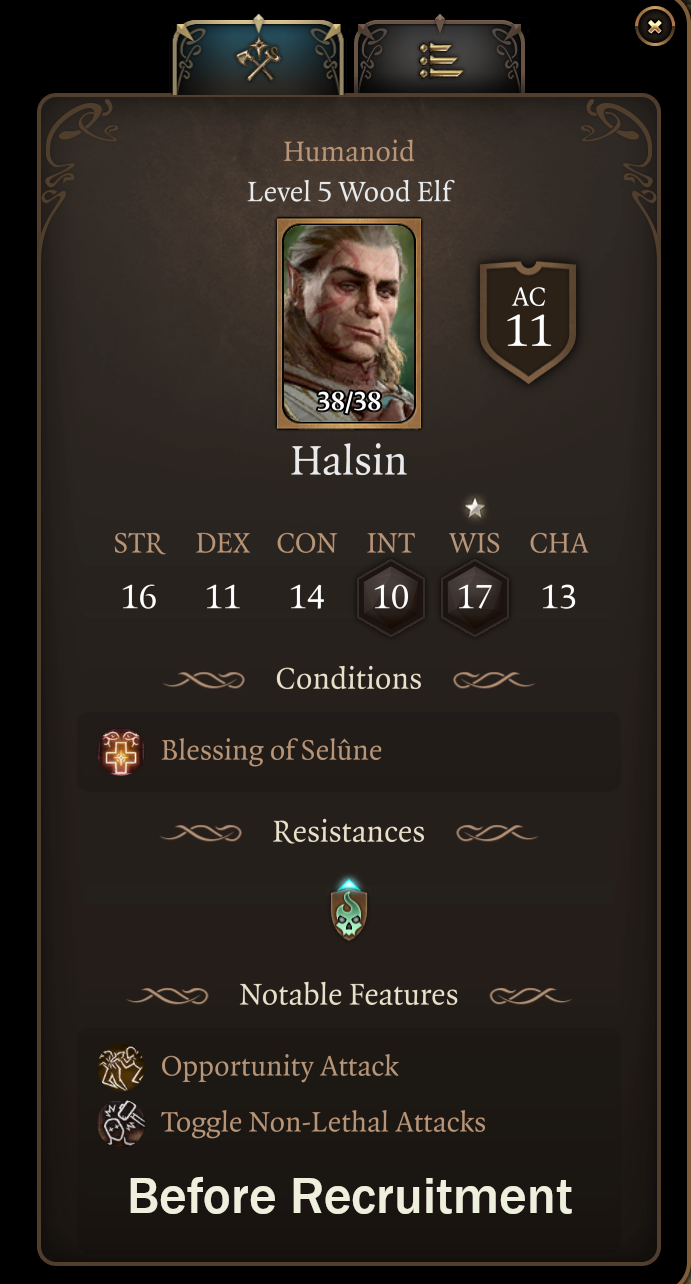The image size is (691, 1284).
Task: Select the INT 10 hexagon badge
Action: click(391, 597)
